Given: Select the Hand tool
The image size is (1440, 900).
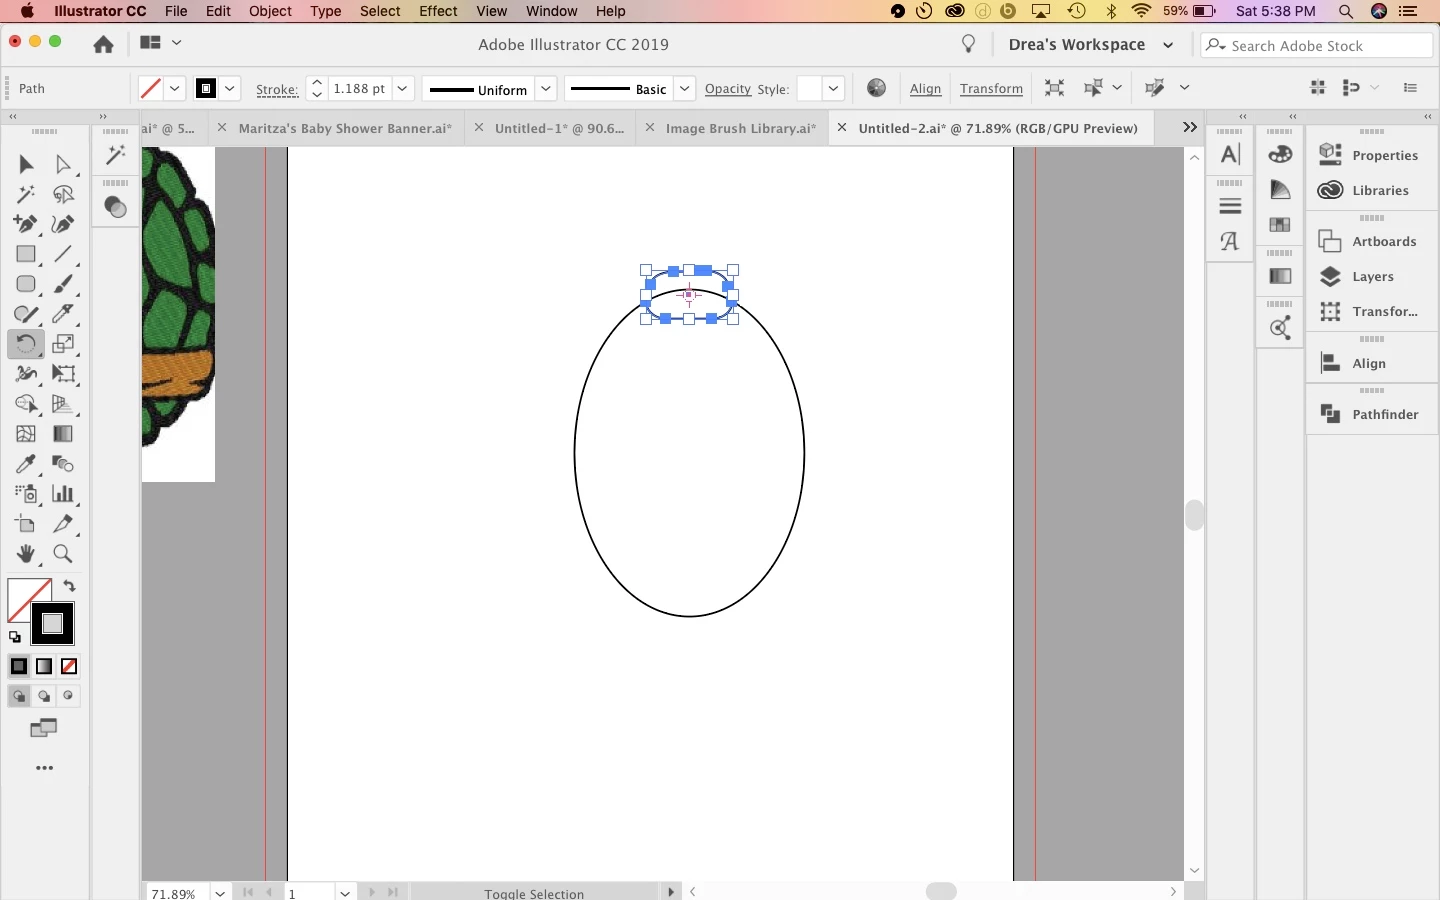Looking at the screenshot, I should [x=26, y=554].
